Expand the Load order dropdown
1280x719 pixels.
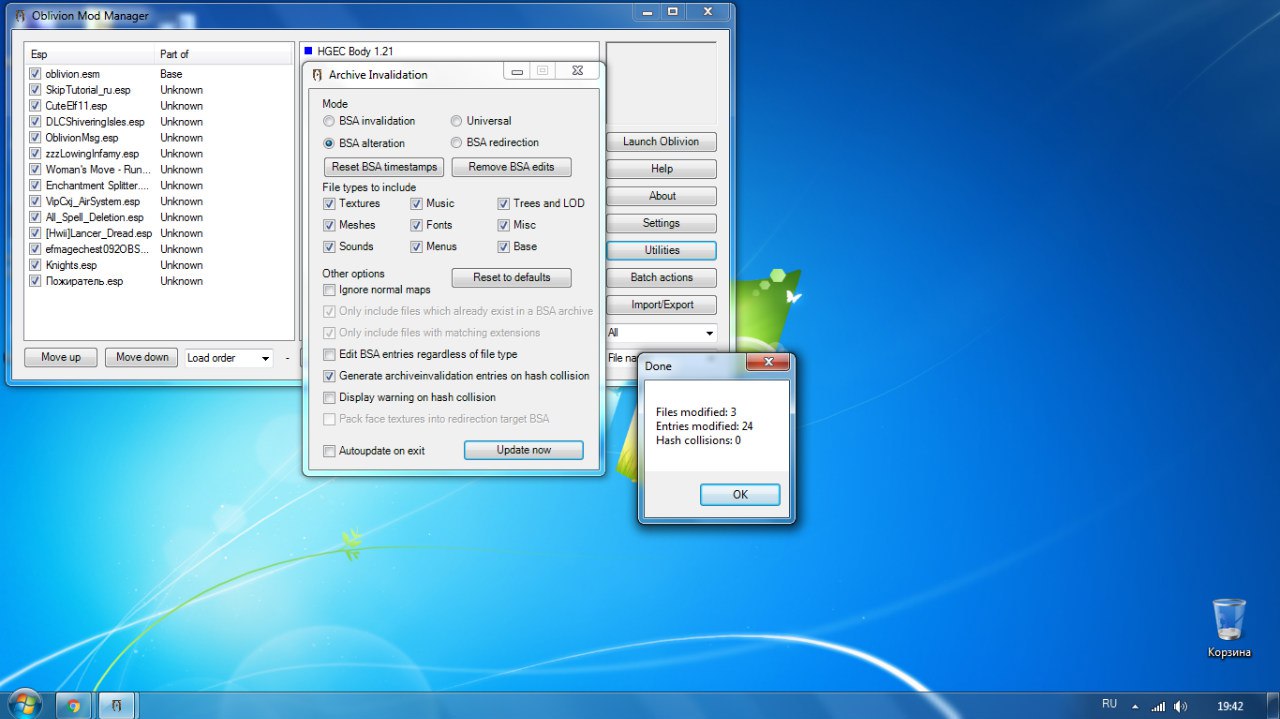point(229,358)
